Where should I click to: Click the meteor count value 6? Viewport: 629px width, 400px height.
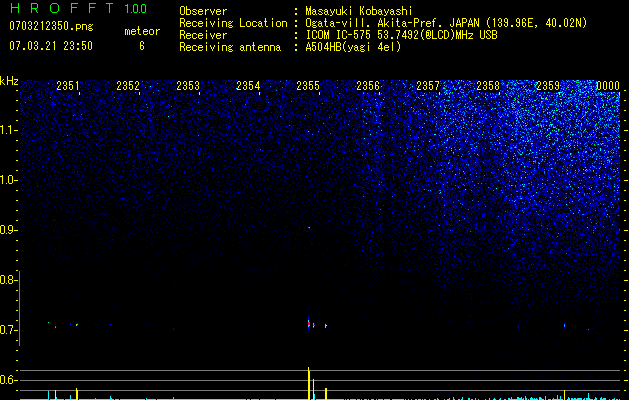pos(142,46)
